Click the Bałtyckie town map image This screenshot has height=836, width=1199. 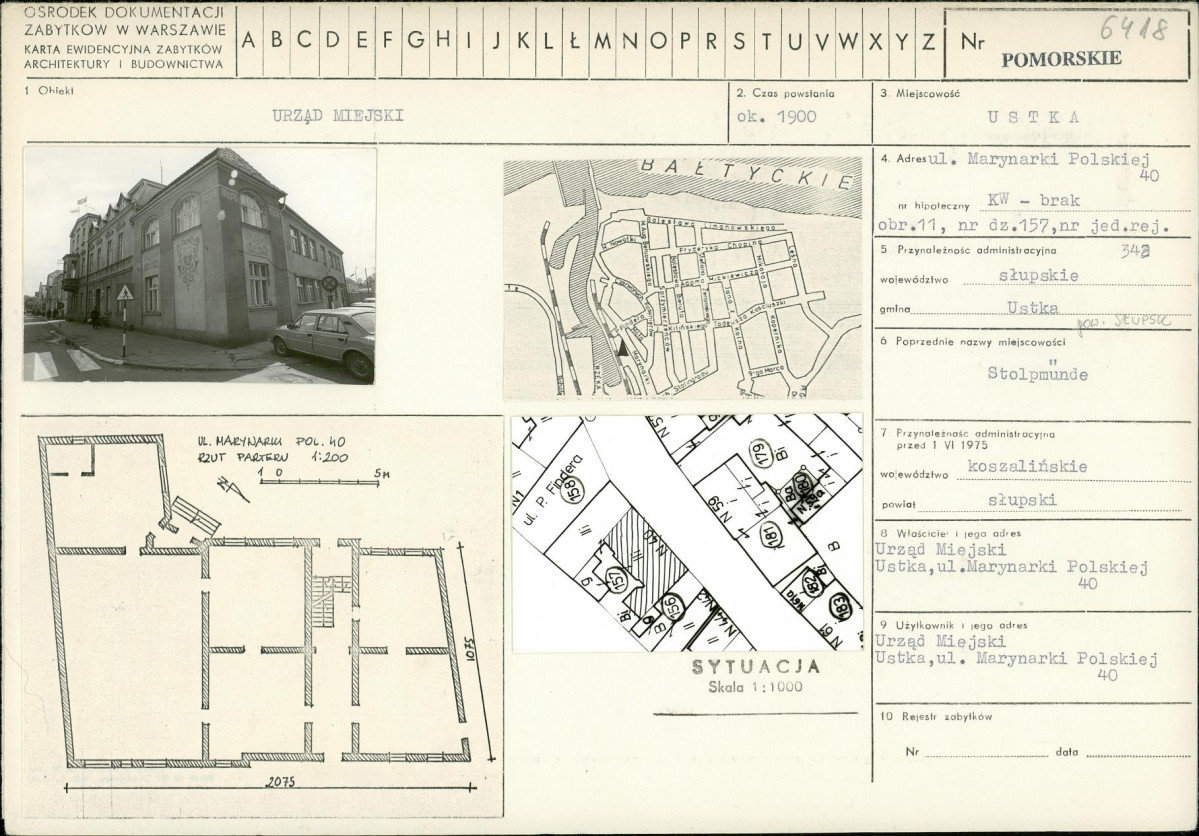coord(682,278)
